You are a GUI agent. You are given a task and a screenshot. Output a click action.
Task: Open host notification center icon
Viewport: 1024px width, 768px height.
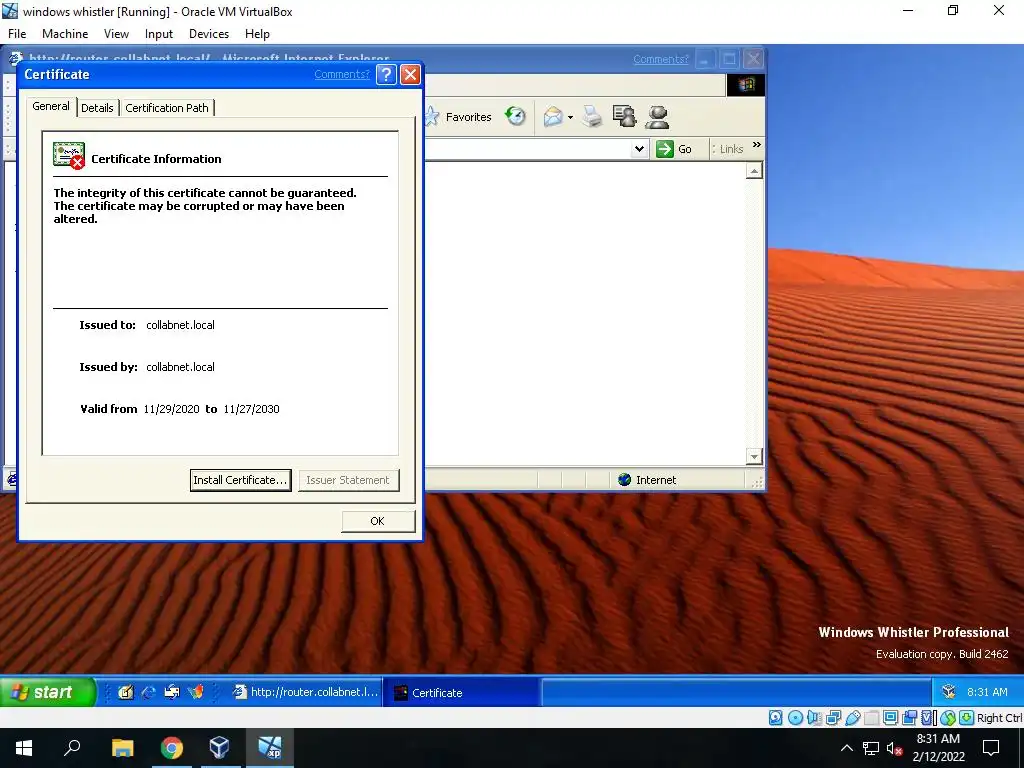point(991,748)
